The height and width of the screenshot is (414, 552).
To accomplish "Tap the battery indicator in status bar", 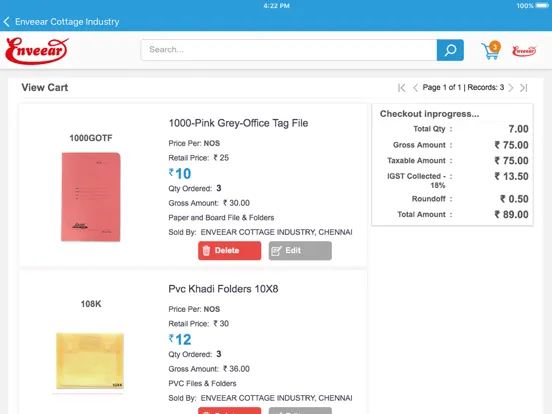I will pyautogui.click(x=542, y=6).
